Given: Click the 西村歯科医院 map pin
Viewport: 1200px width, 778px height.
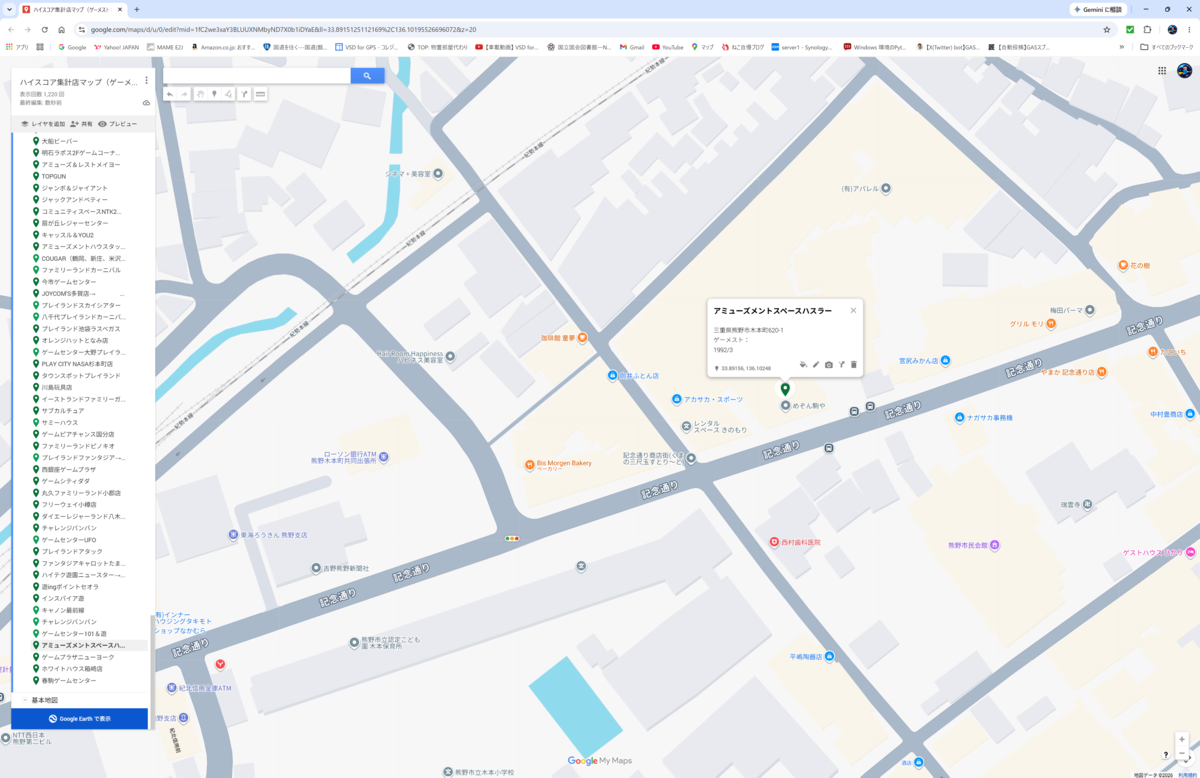Looking at the screenshot, I should tap(774, 542).
